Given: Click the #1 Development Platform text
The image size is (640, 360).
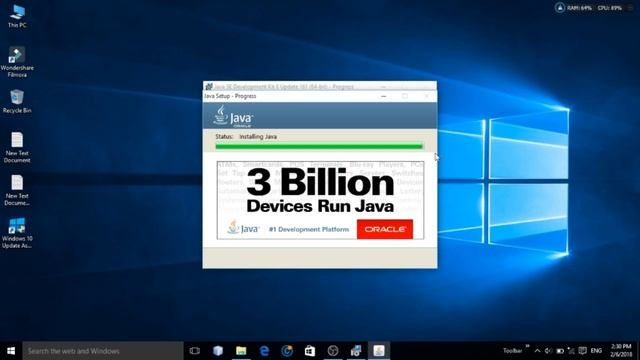Looking at the screenshot, I should click(x=309, y=229).
